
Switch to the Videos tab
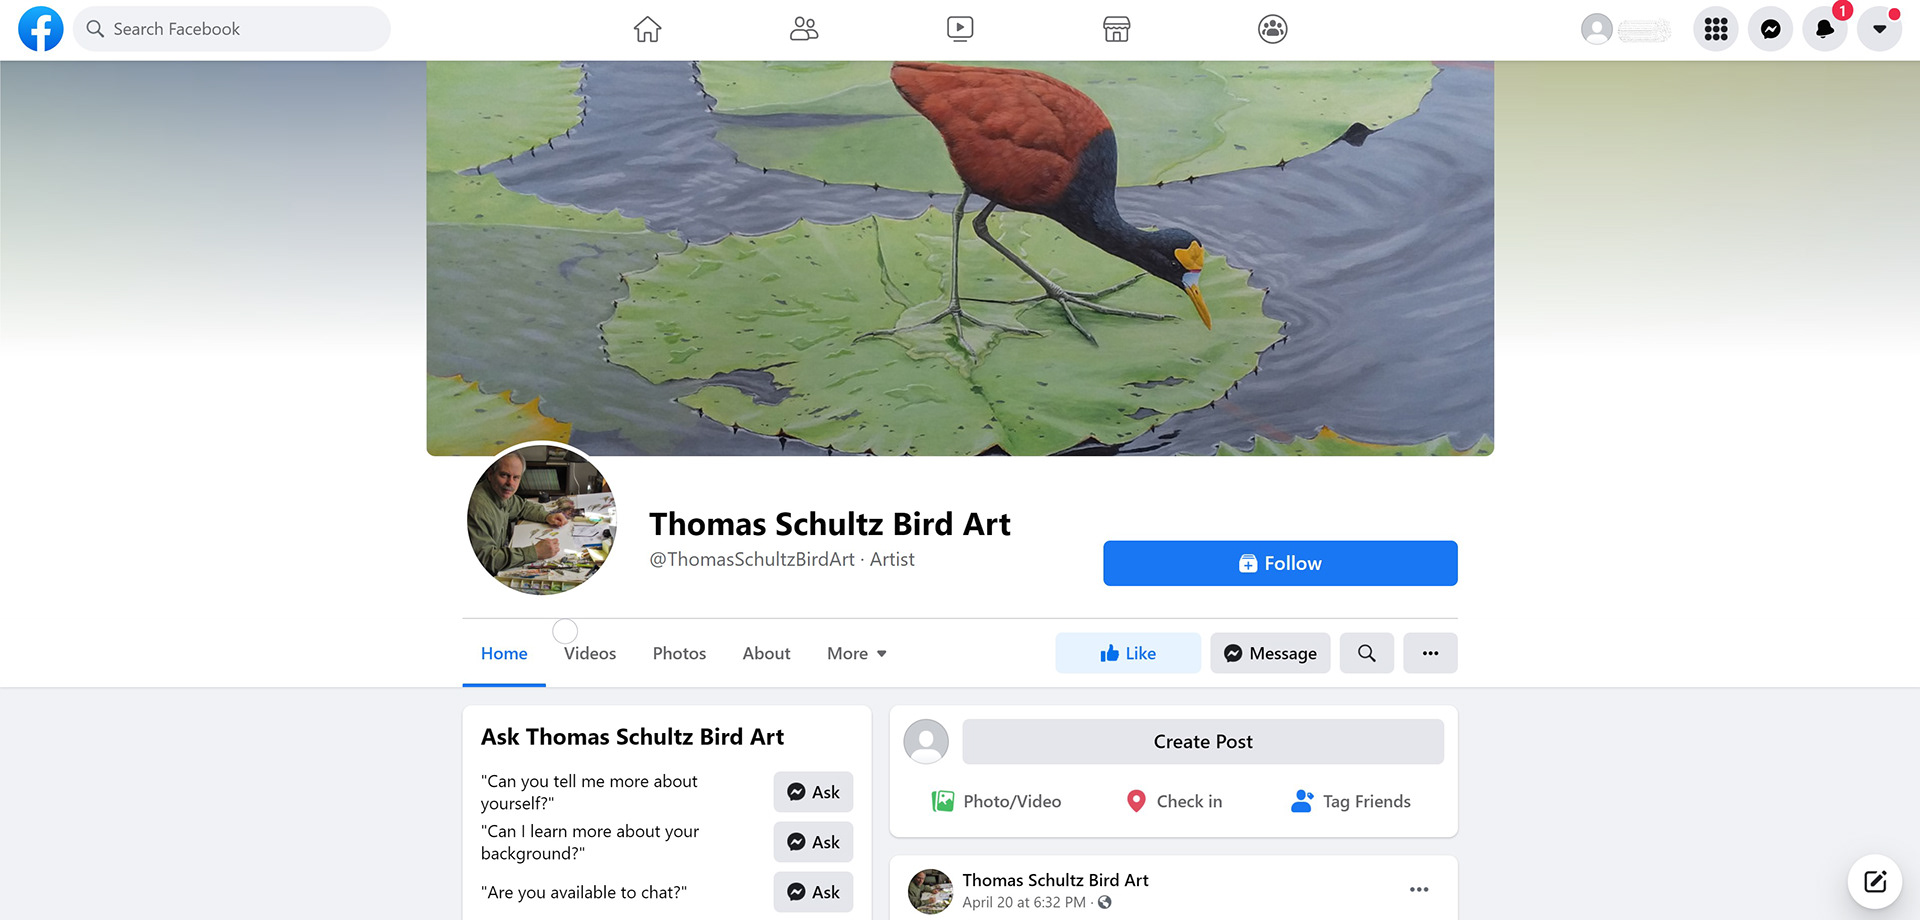point(590,653)
